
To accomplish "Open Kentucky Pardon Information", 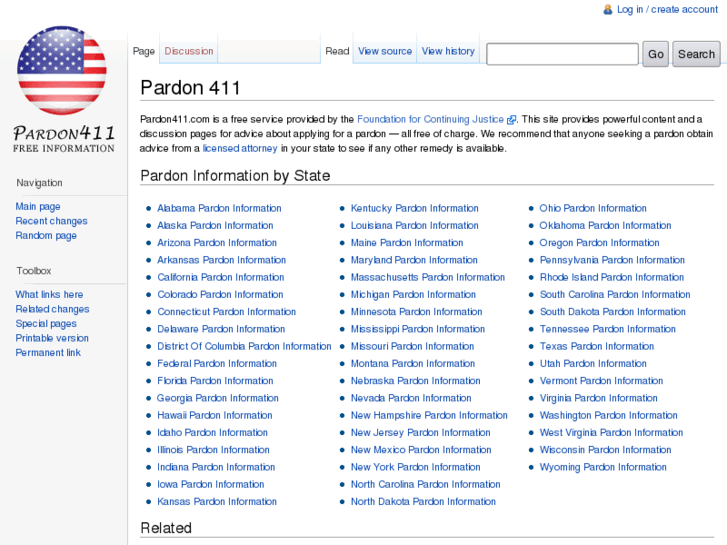I will click(415, 208).
